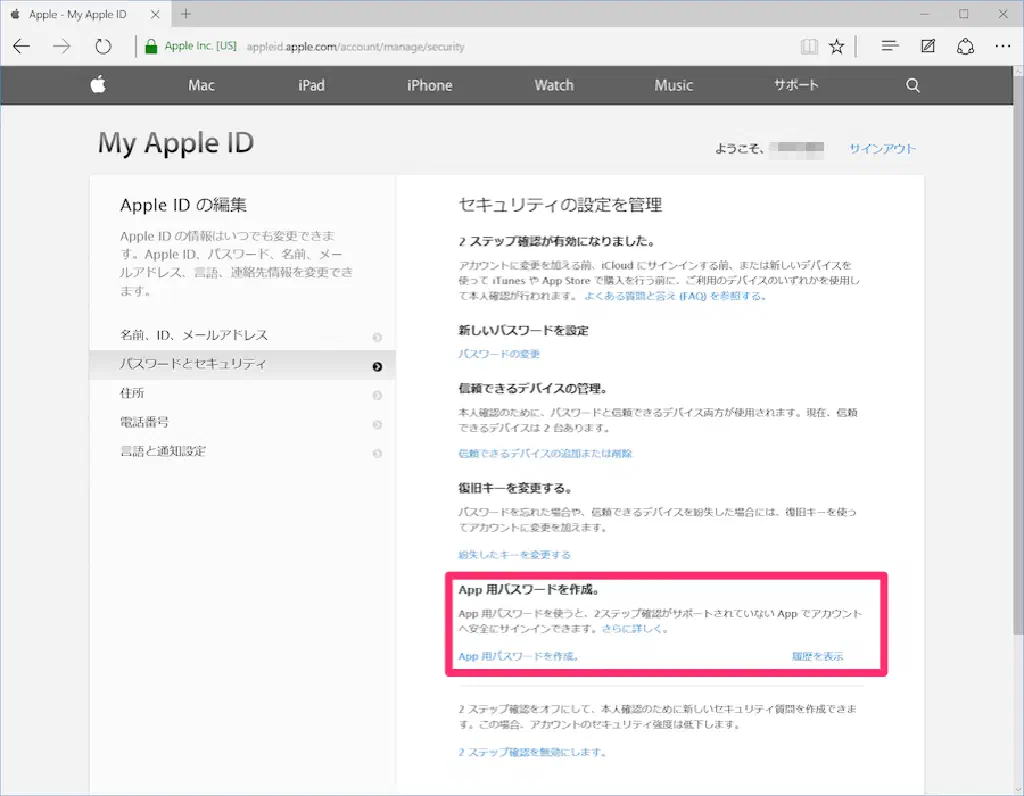Click the Apple logo in navigation bar
Screen dimensions: 1024x796
(98, 85)
